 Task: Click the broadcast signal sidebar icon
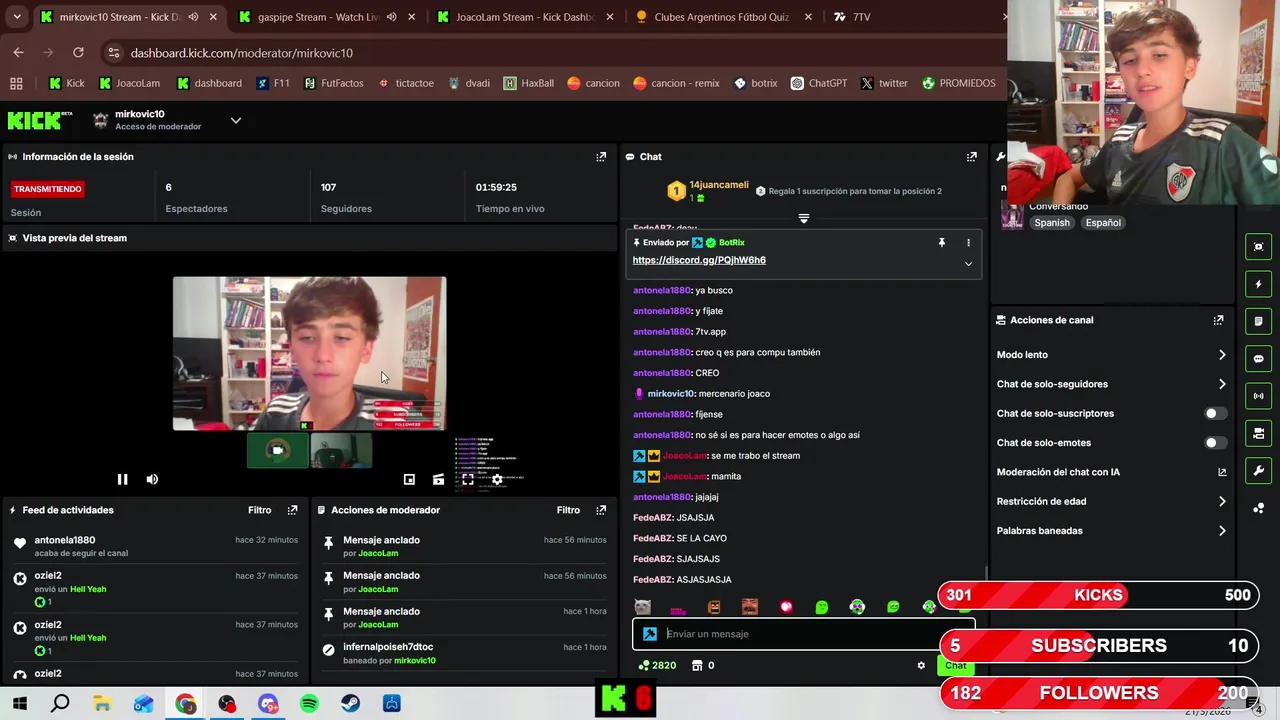1259,396
